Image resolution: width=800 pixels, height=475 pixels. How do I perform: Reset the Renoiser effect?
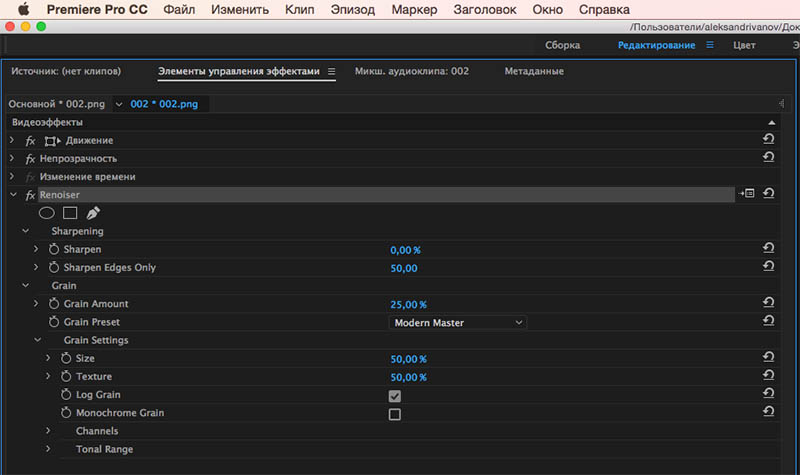[768, 193]
